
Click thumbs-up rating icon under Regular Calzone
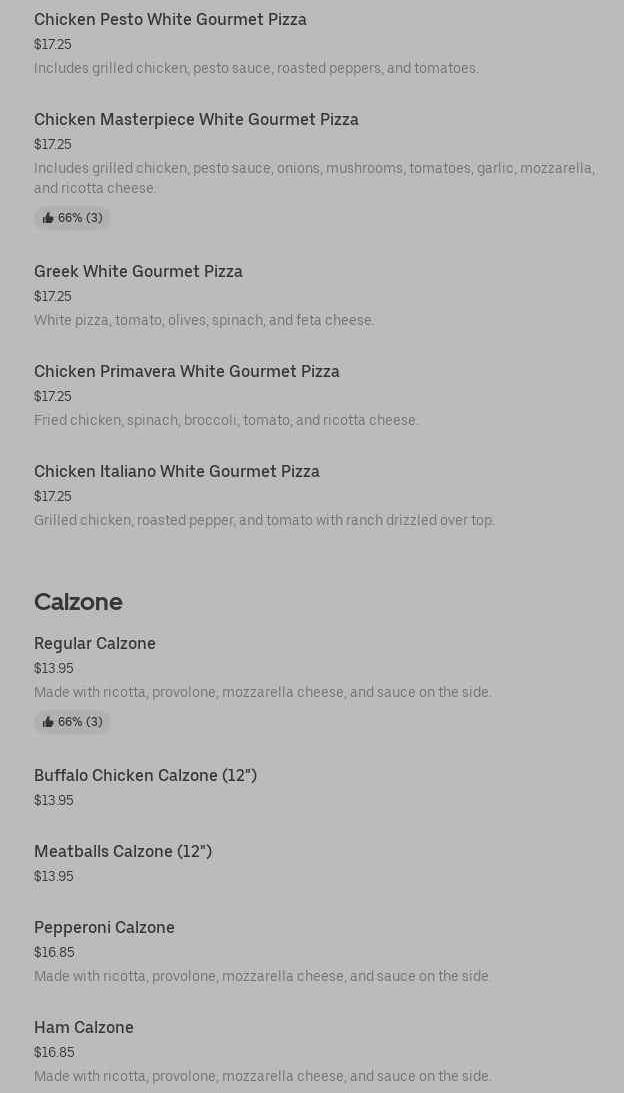48,722
